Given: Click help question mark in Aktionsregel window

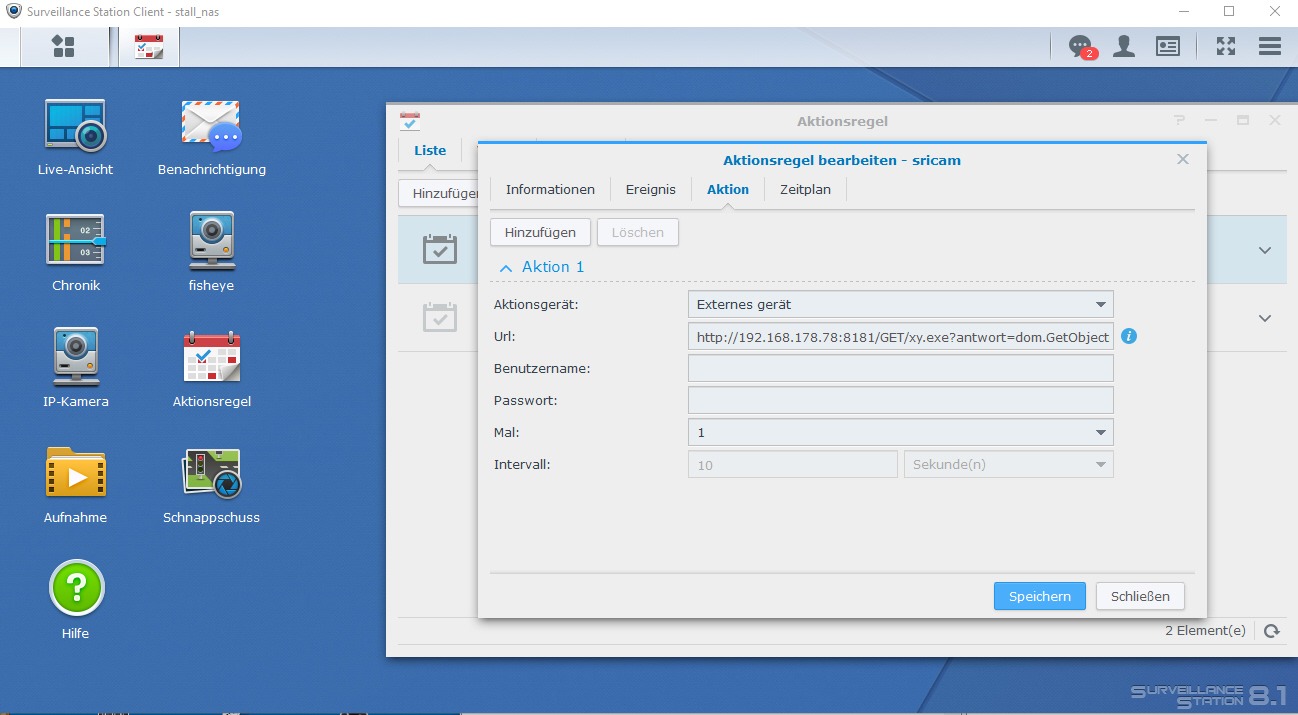Looking at the screenshot, I should (x=1180, y=120).
